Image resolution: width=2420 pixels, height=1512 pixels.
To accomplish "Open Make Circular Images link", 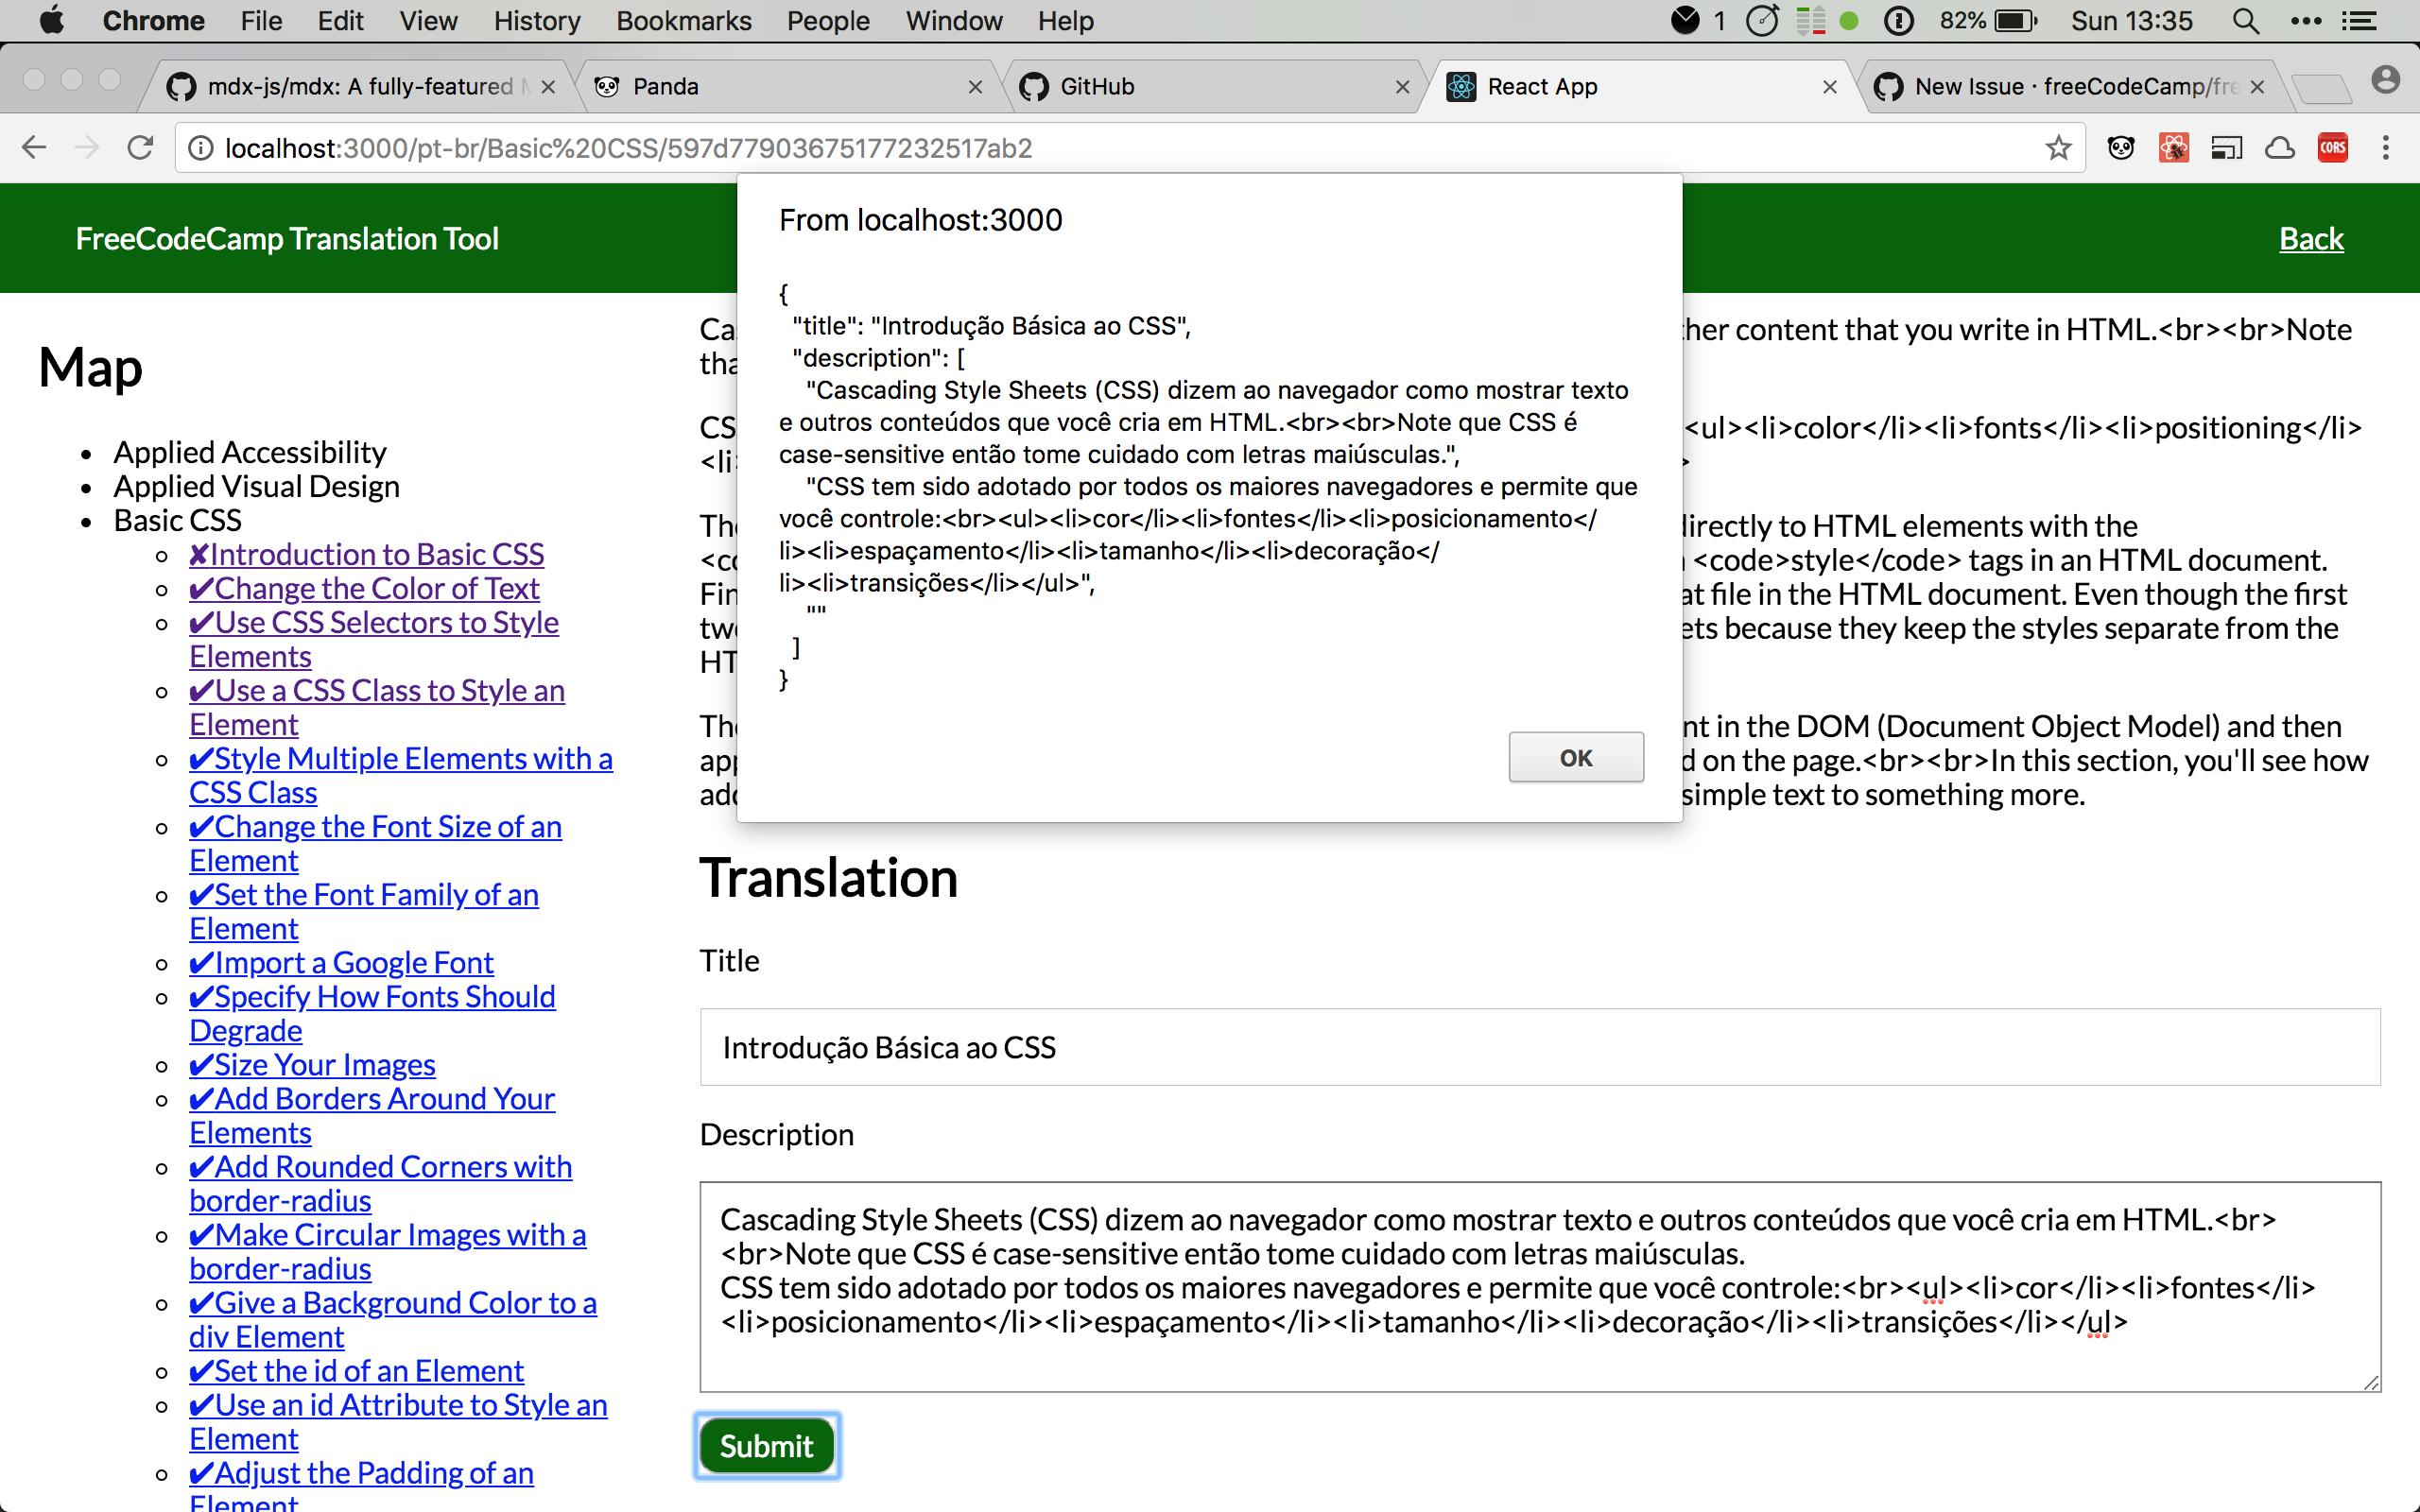I will coord(388,1251).
